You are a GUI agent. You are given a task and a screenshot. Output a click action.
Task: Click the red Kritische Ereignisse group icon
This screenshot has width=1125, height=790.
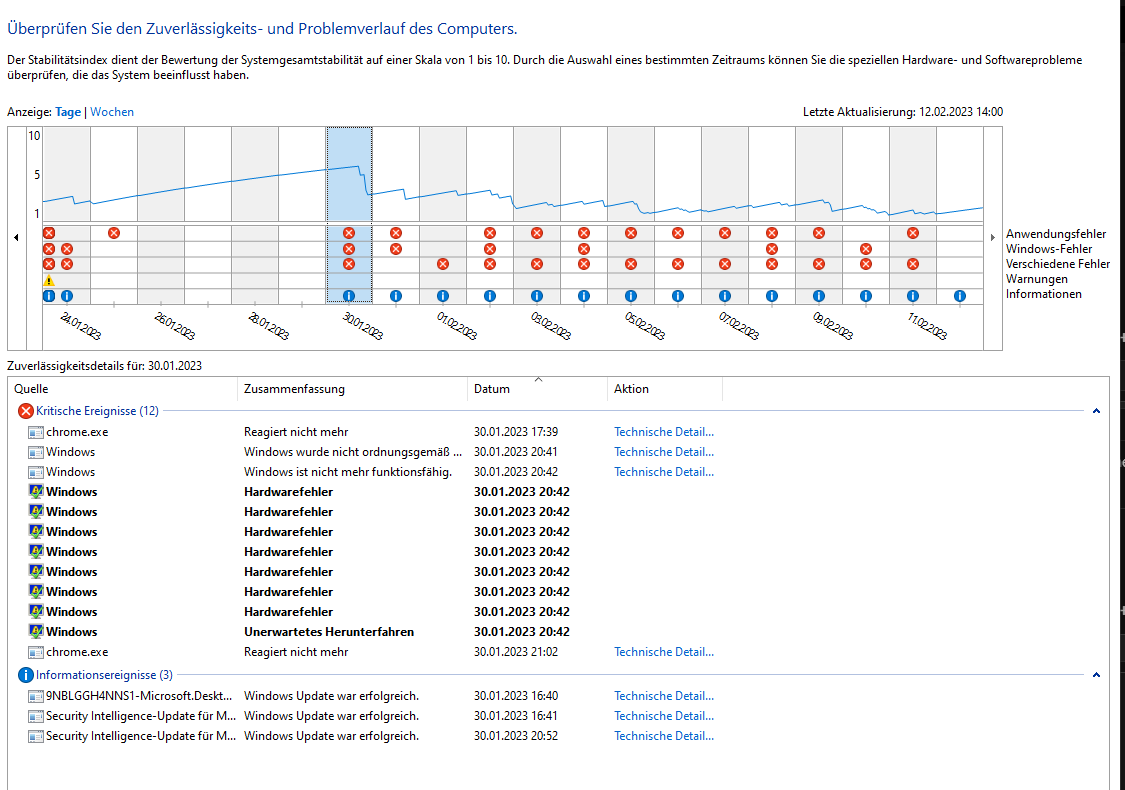(26, 411)
